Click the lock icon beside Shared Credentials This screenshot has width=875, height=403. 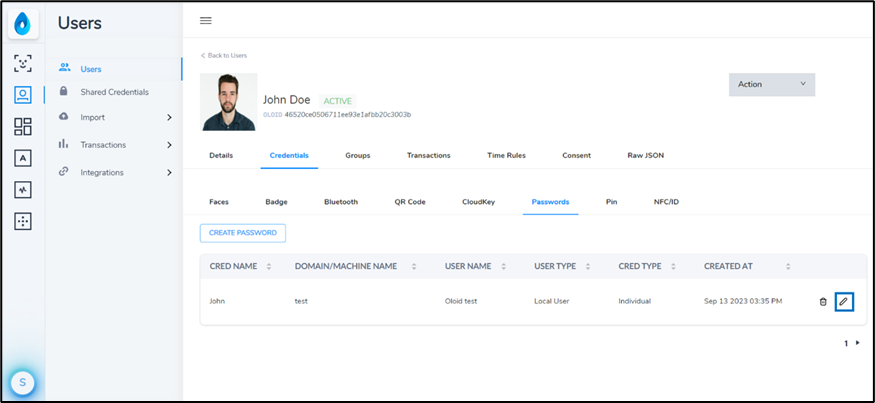pyautogui.click(x=64, y=91)
